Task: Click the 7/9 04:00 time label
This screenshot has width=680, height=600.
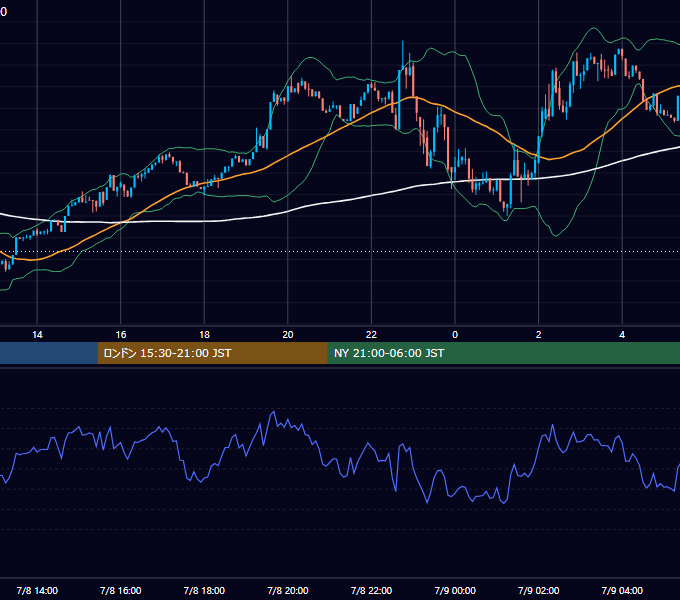Action: [622, 590]
